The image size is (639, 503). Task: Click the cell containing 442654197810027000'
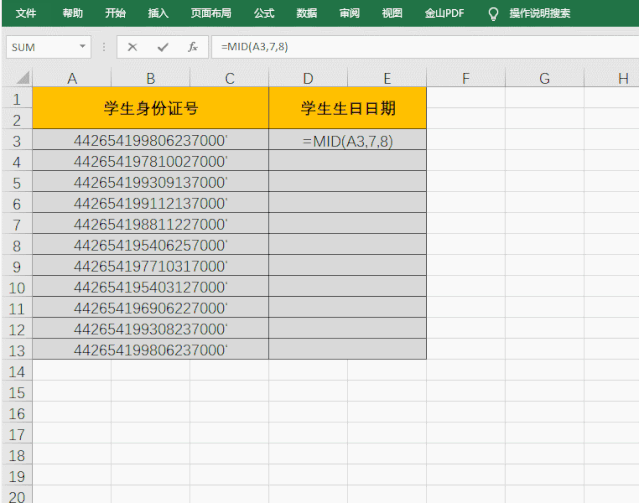150,162
